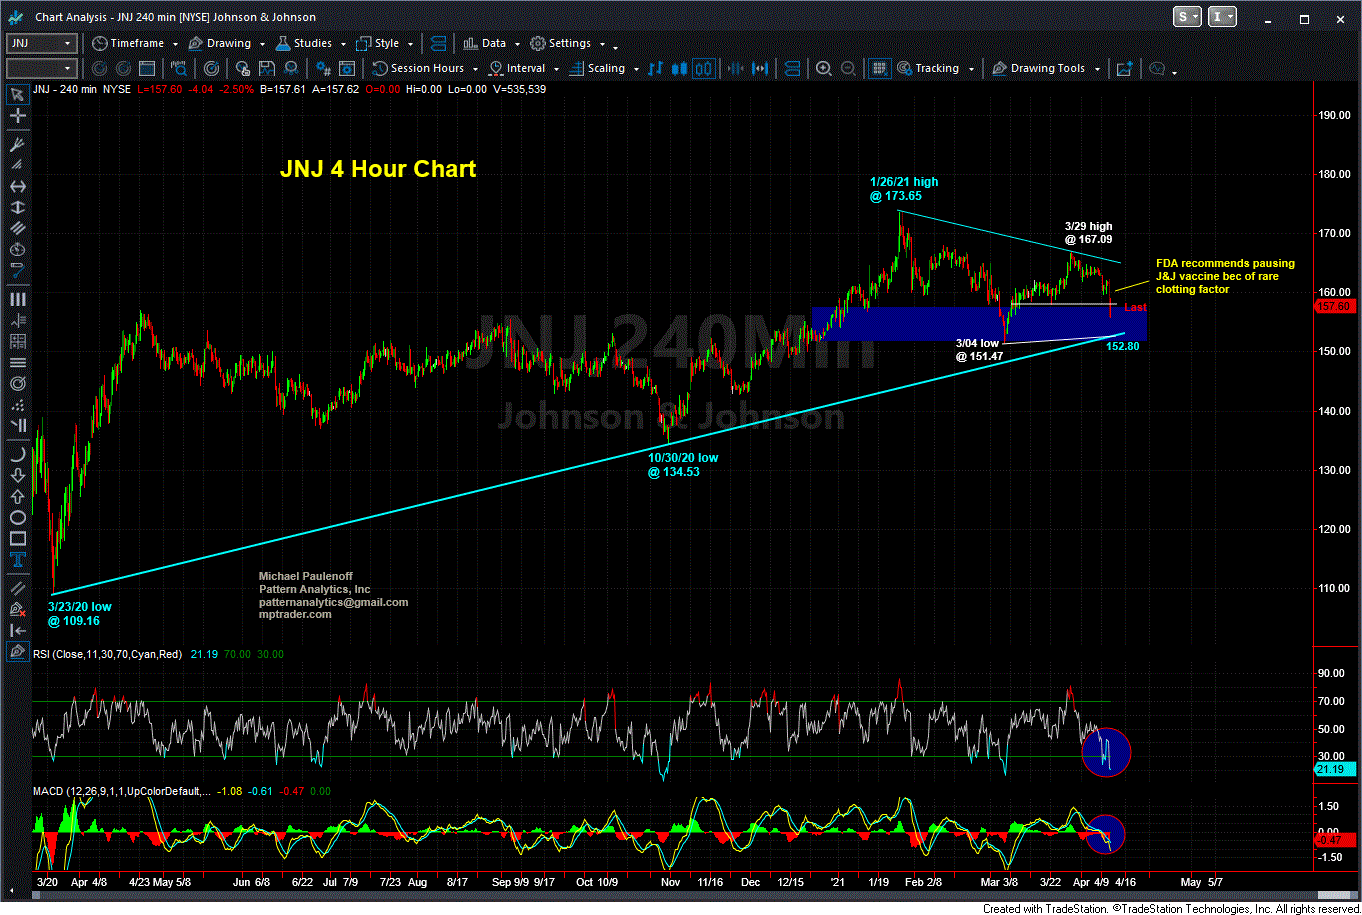The width and height of the screenshot is (1362, 915).
Task: Select the vertical double-arrow tool
Action: [17, 209]
